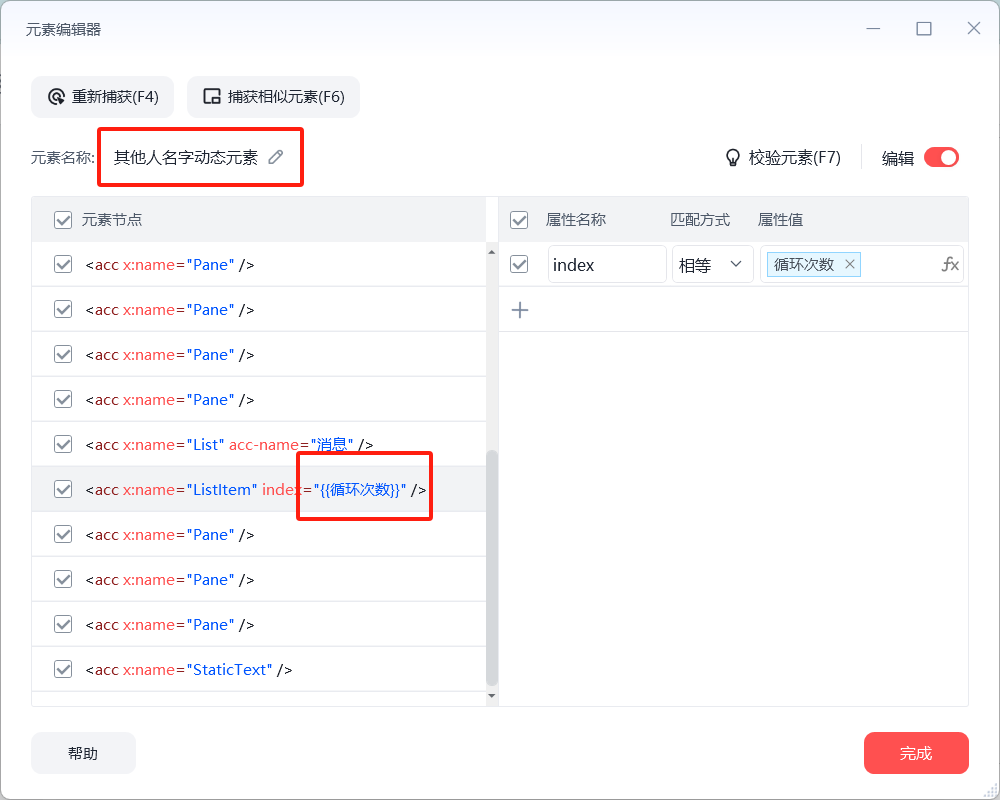The width and height of the screenshot is (1000, 800).
Task: Click the 属性值 column header
Action: pos(780,220)
